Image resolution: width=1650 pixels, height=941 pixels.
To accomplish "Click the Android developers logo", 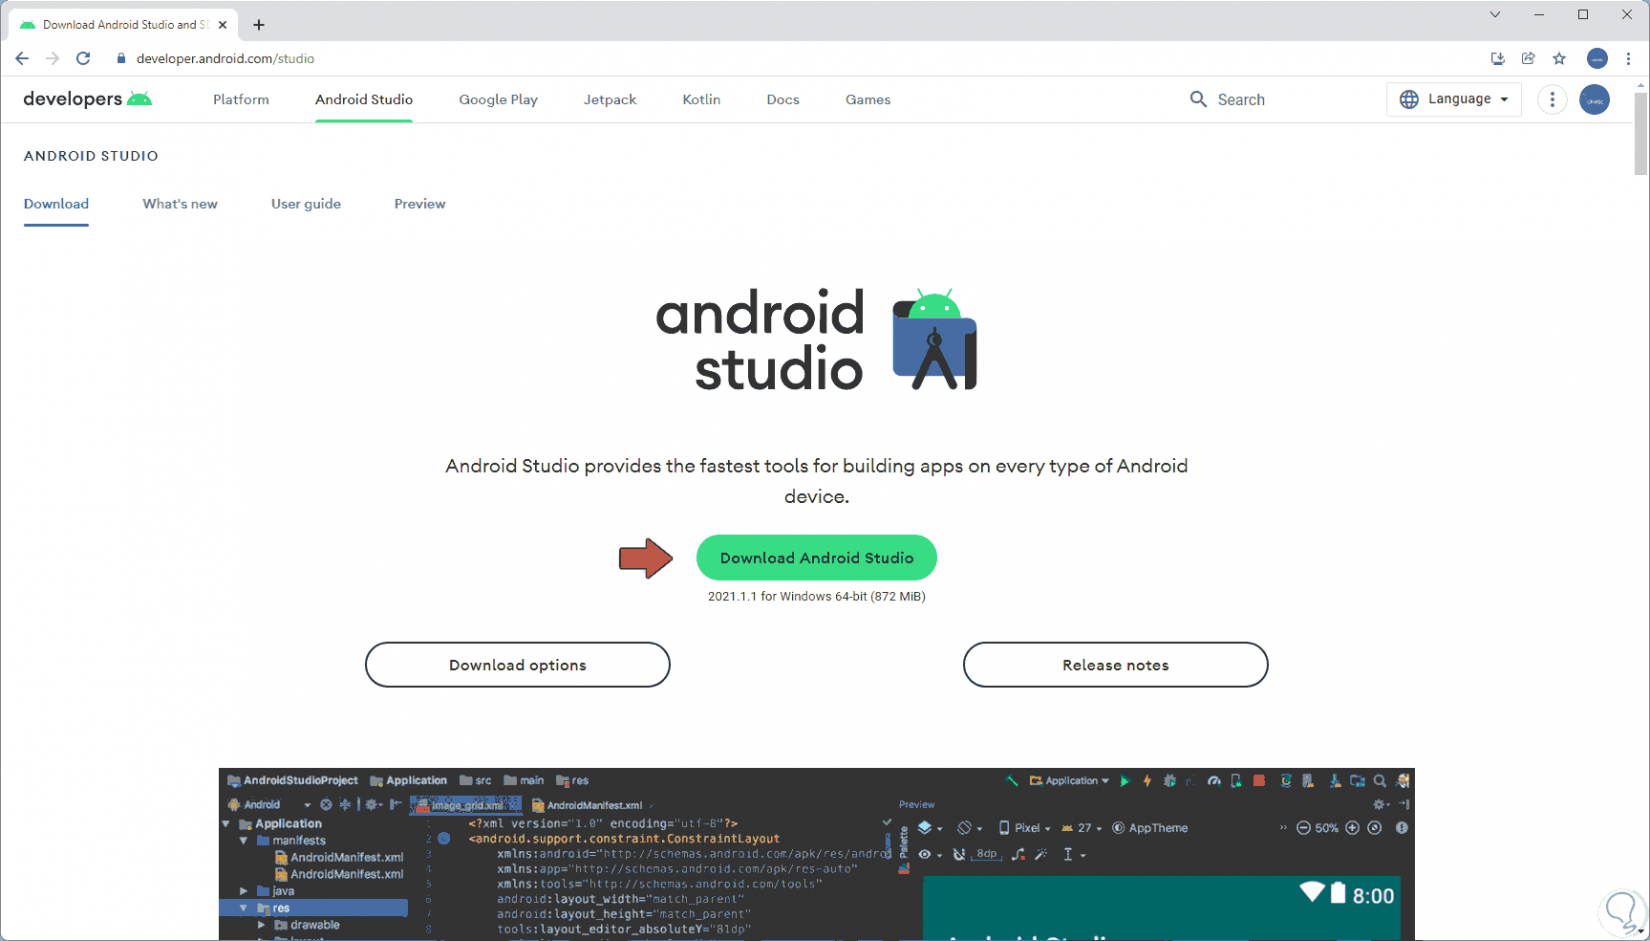I will pyautogui.click(x=87, y=99).
